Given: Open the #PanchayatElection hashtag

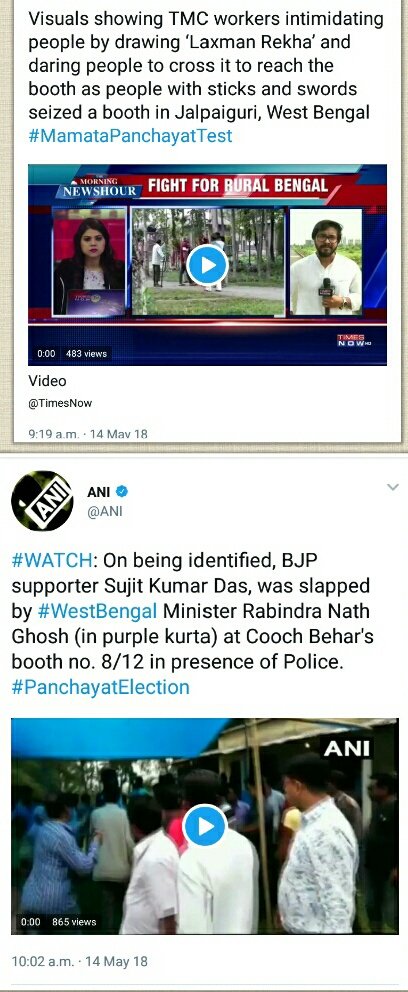Looking at the screenshot, I should pos(101,687).
